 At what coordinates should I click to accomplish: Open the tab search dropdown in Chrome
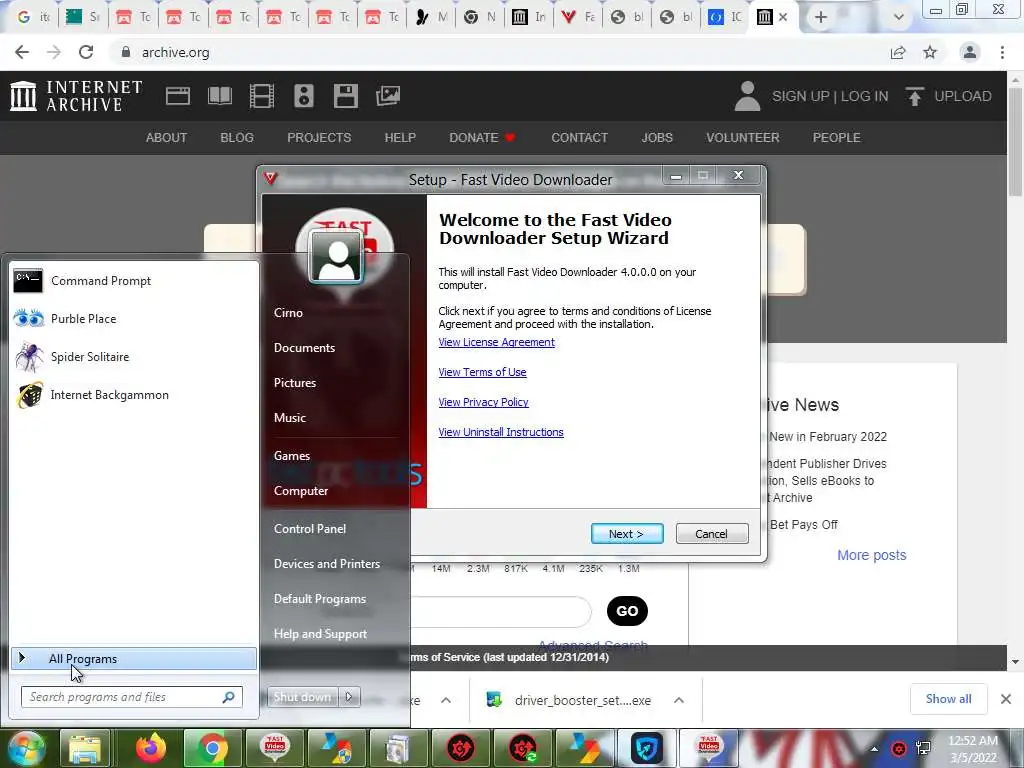click(899, 17)
